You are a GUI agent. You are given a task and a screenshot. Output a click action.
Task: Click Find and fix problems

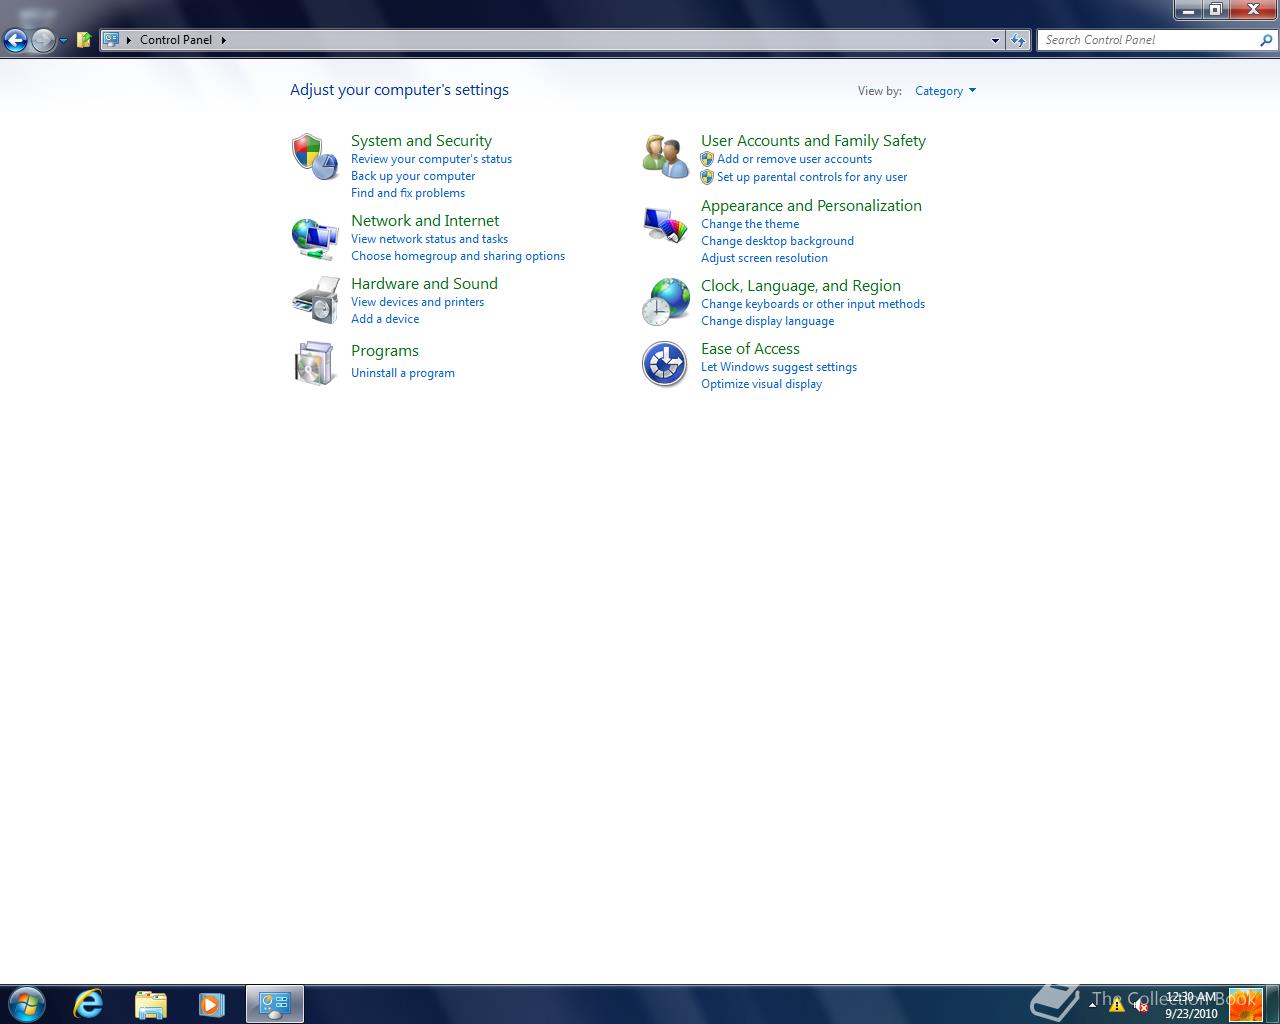(408, 193)
